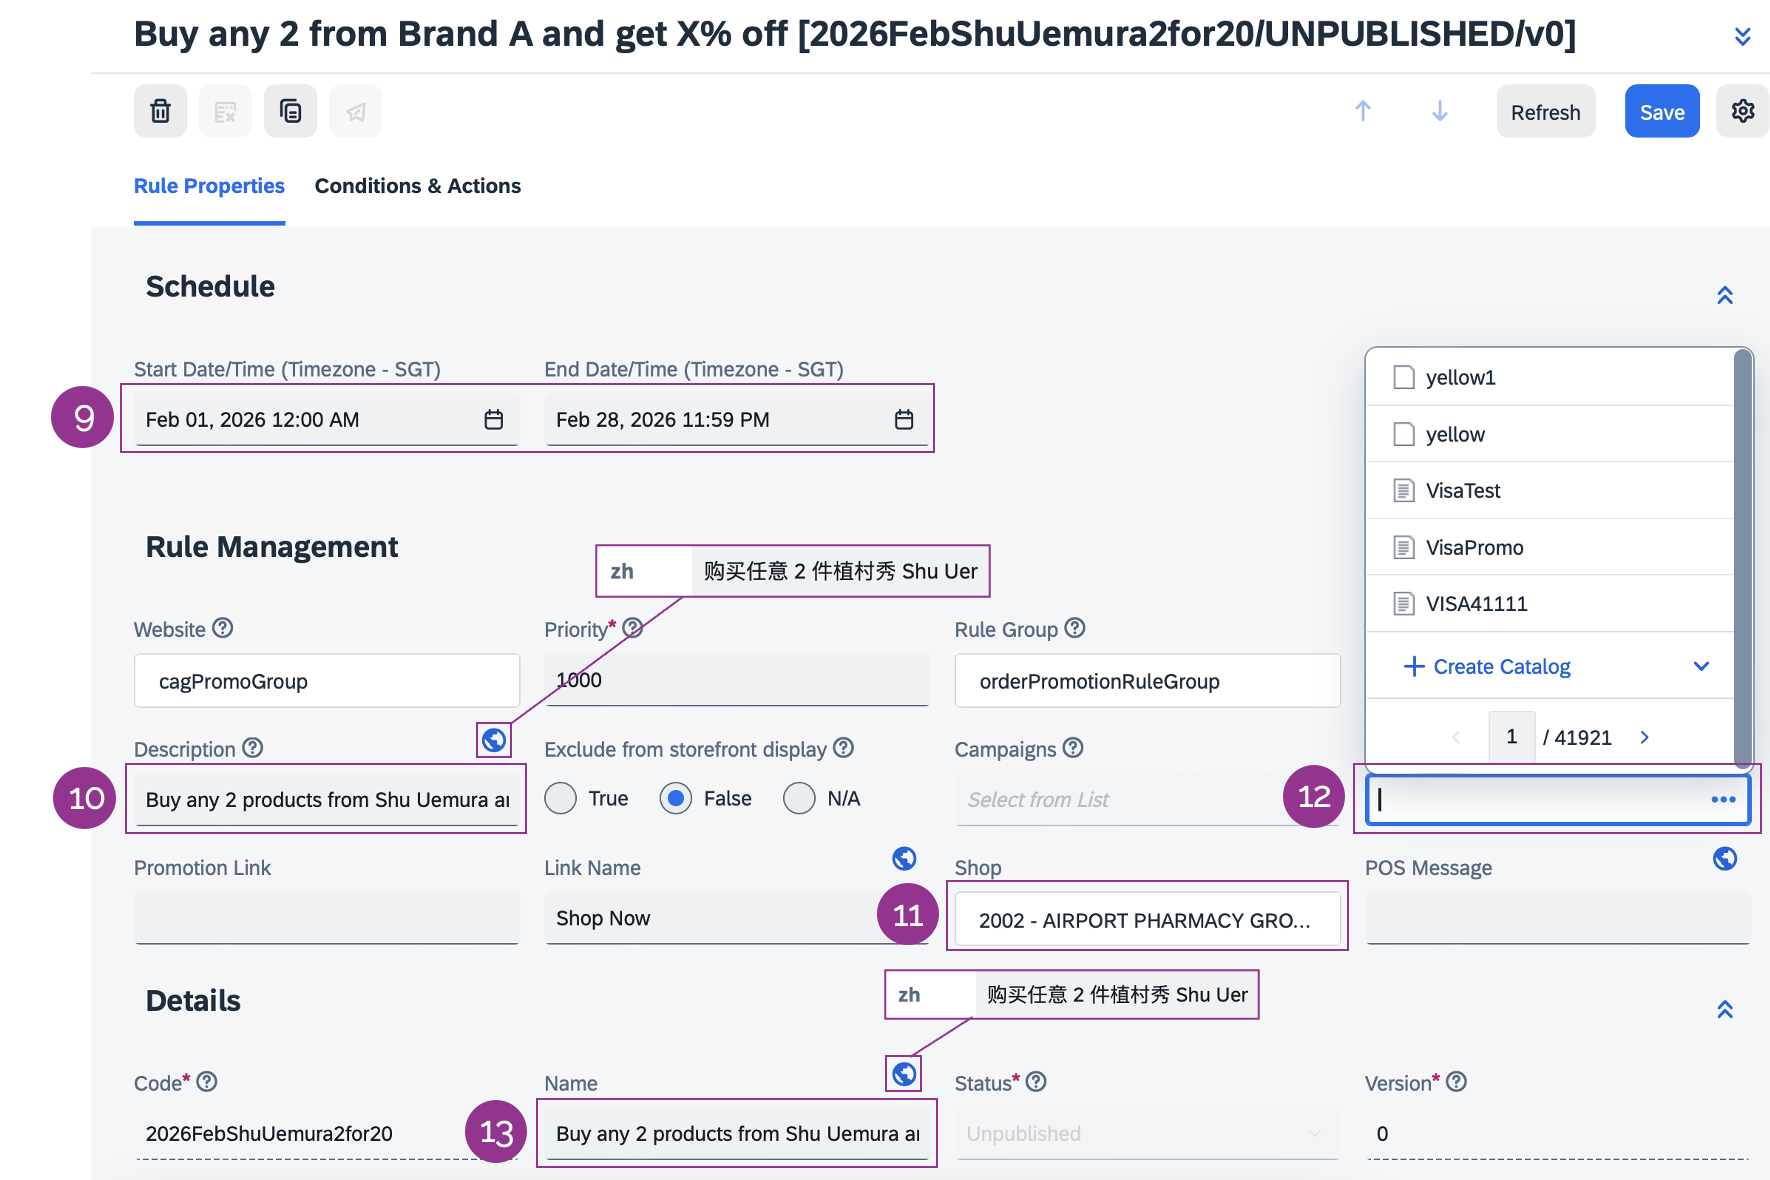Open the End Date calendar picker
Screen dimensions: 1770x1180
pyautogui.click(x=904, y=420)
